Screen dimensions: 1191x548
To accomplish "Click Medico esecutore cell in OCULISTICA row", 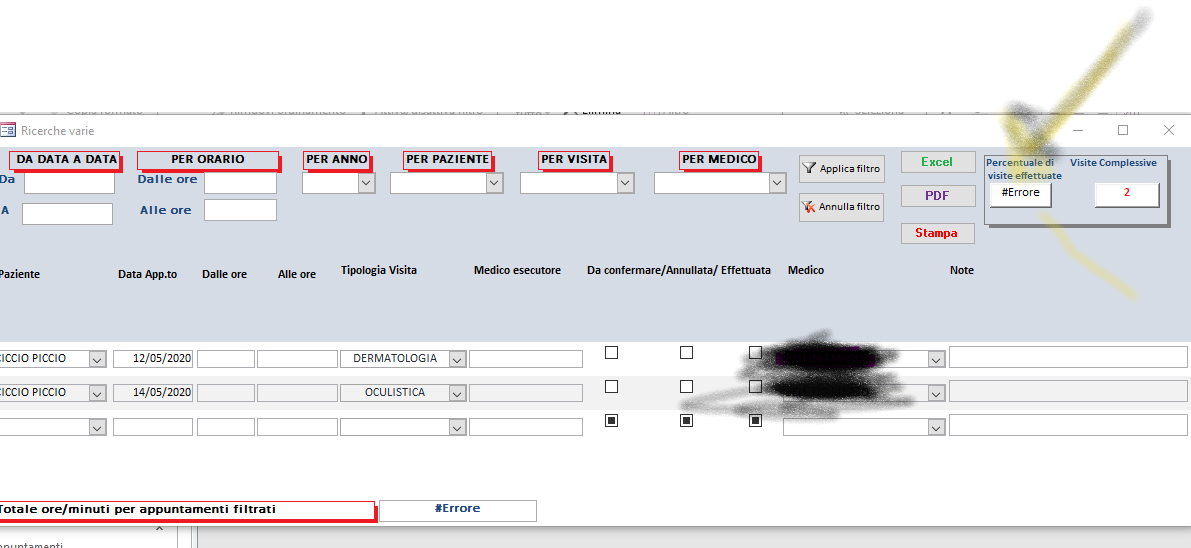I will click(526, 393).
